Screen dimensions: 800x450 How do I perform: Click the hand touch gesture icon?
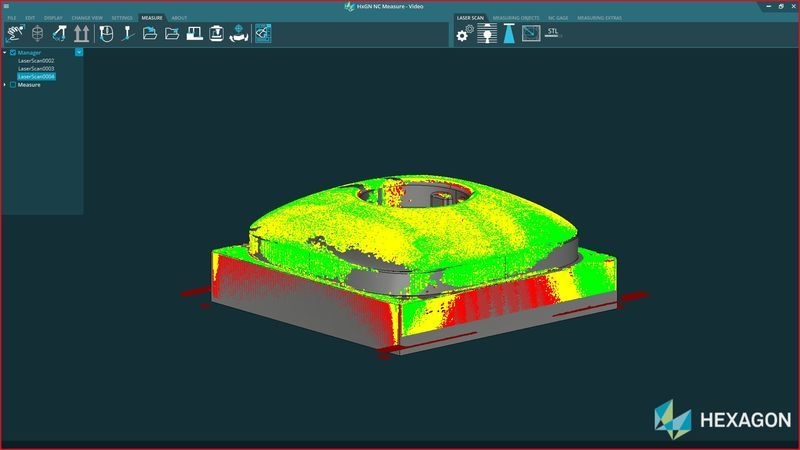tap(15, 34)
